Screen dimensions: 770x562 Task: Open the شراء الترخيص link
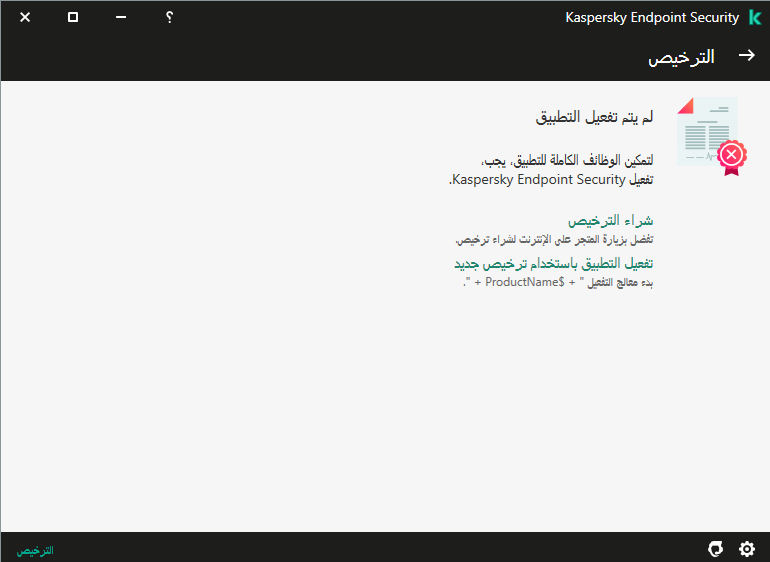coord(610,221)
